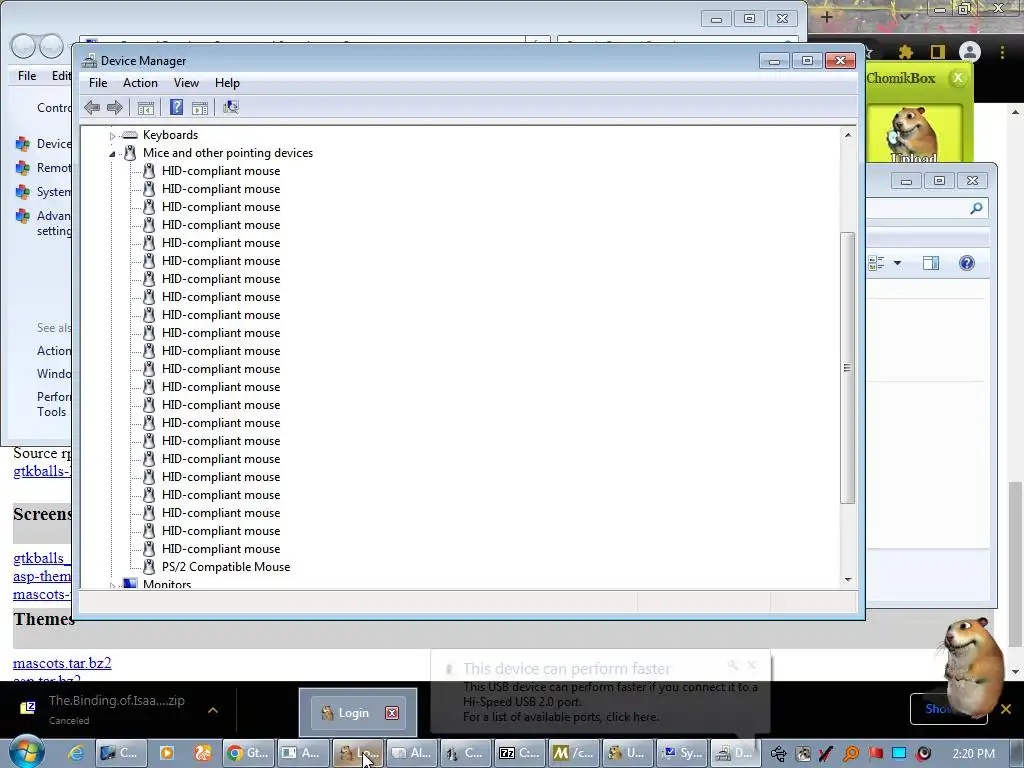Switch to 7-Zip C... taskbar button

point(520,754)
